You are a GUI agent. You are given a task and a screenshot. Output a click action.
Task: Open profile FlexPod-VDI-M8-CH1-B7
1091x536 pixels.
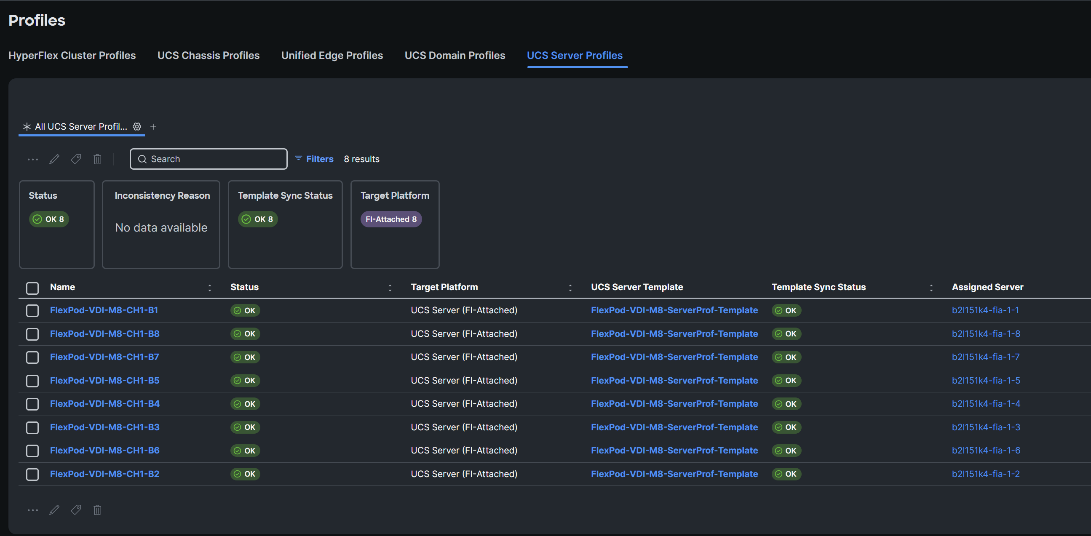pos(104,357)
